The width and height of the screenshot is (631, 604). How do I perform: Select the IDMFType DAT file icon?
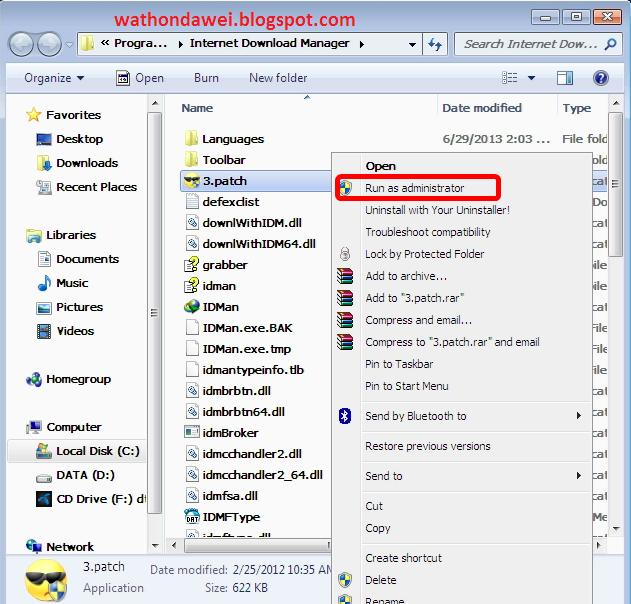[192, 516]
